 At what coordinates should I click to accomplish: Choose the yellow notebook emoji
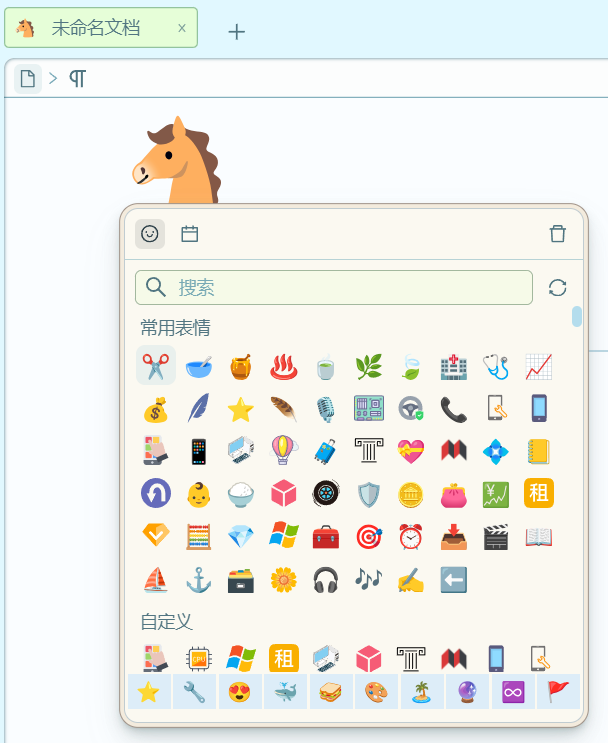(x=538, y=450)
